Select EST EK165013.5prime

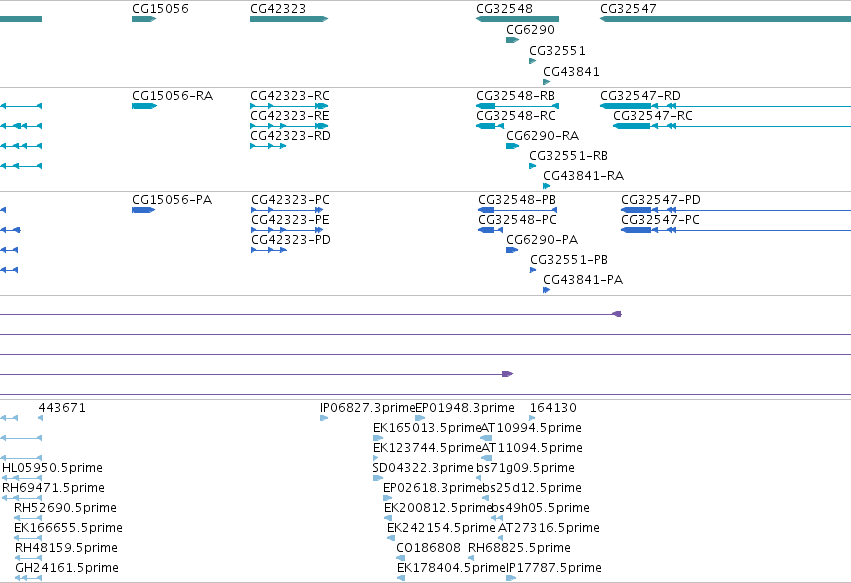pyautogui.click(x=427, y=428)
